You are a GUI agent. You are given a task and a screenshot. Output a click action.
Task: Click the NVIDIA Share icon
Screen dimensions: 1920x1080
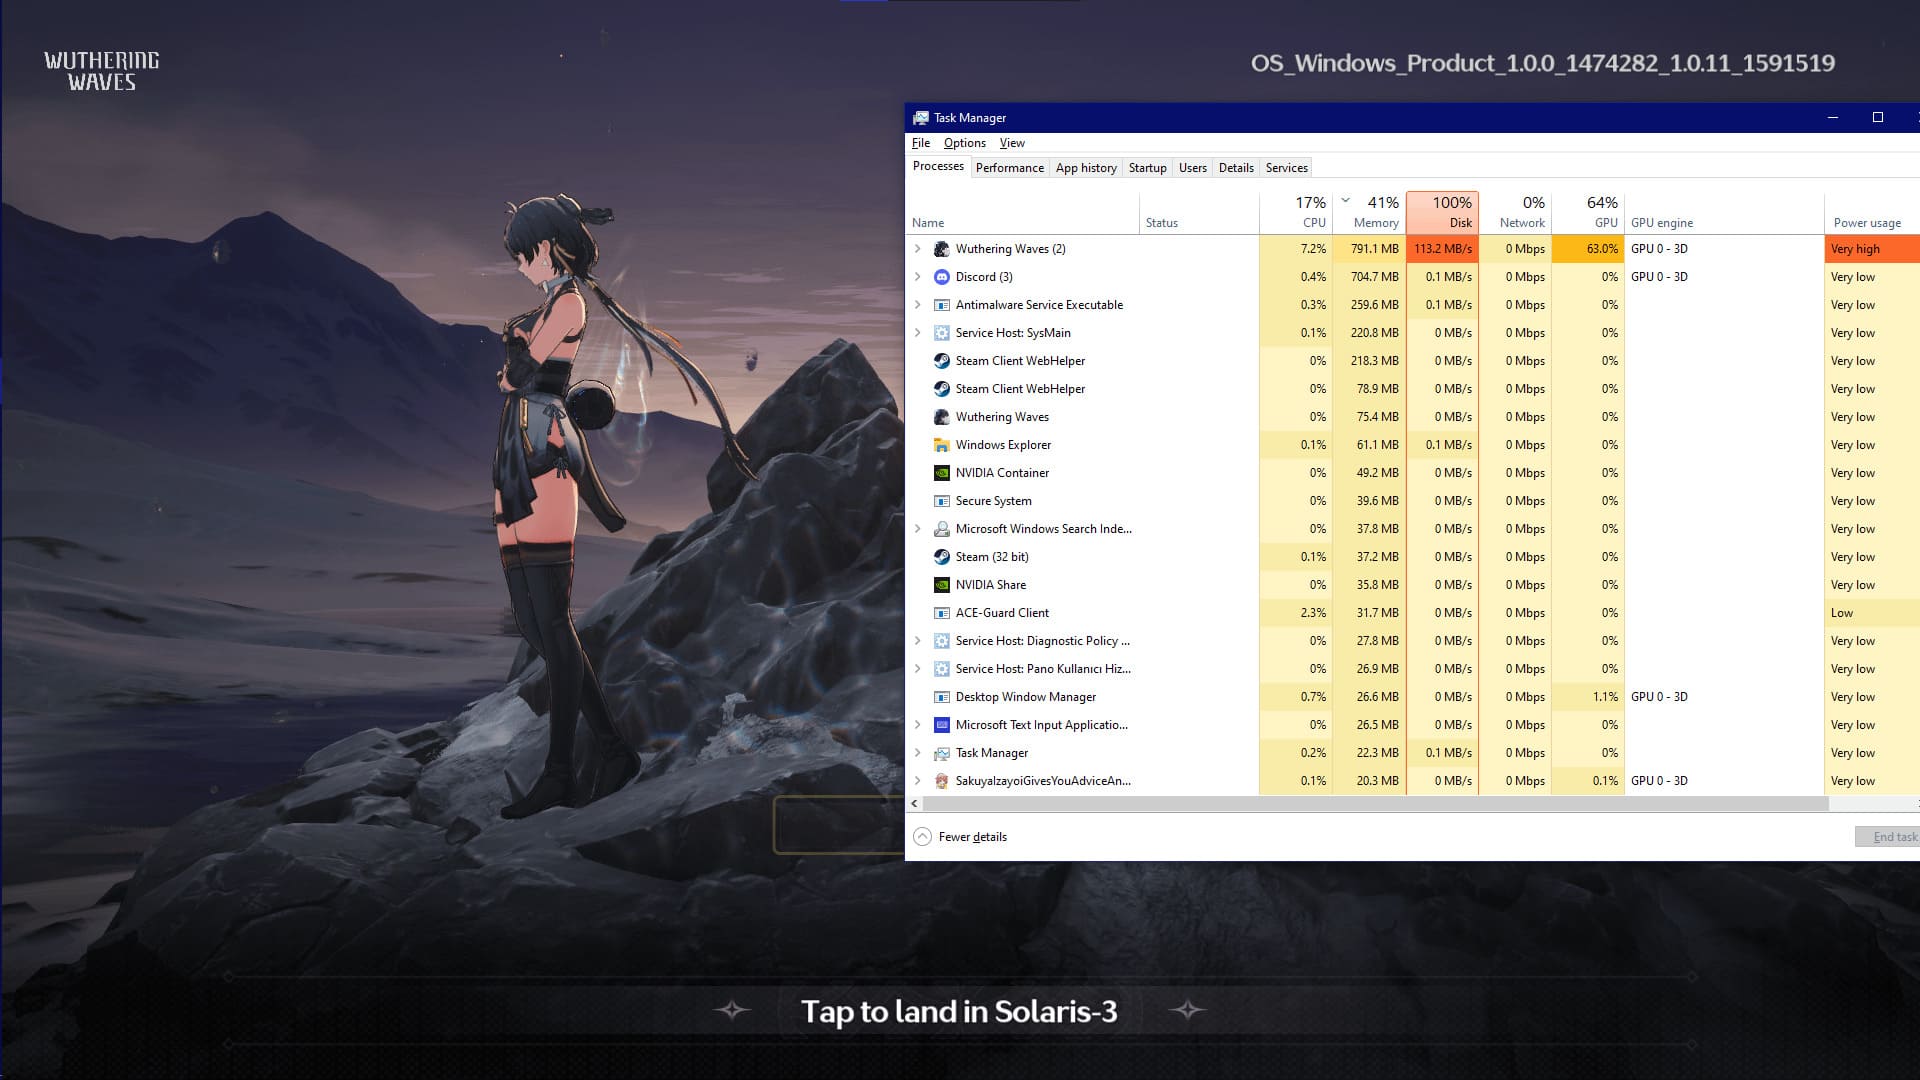click(941, 585)
